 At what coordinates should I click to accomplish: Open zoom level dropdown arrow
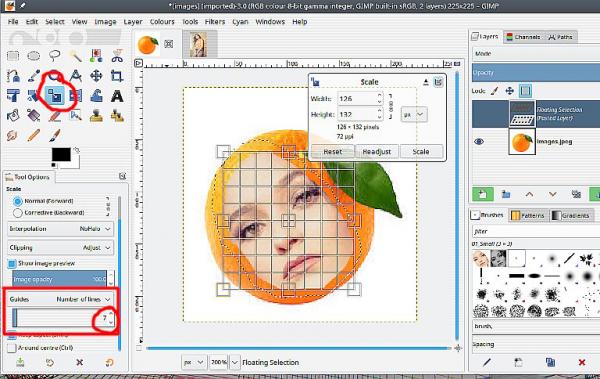pos(235,362)
